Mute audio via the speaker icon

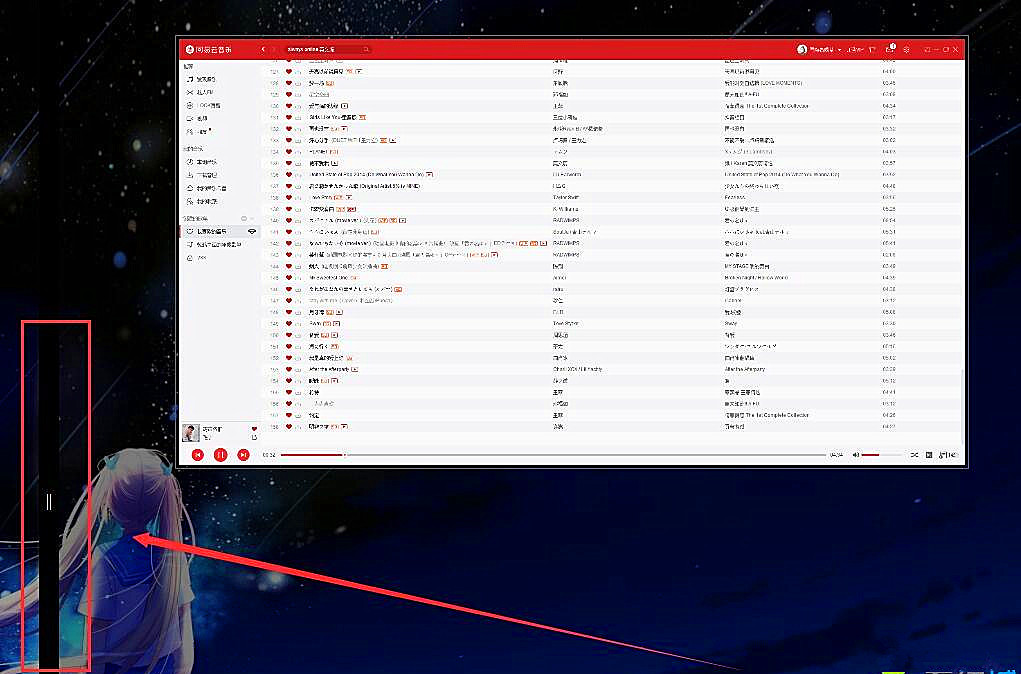click(856, 455)
